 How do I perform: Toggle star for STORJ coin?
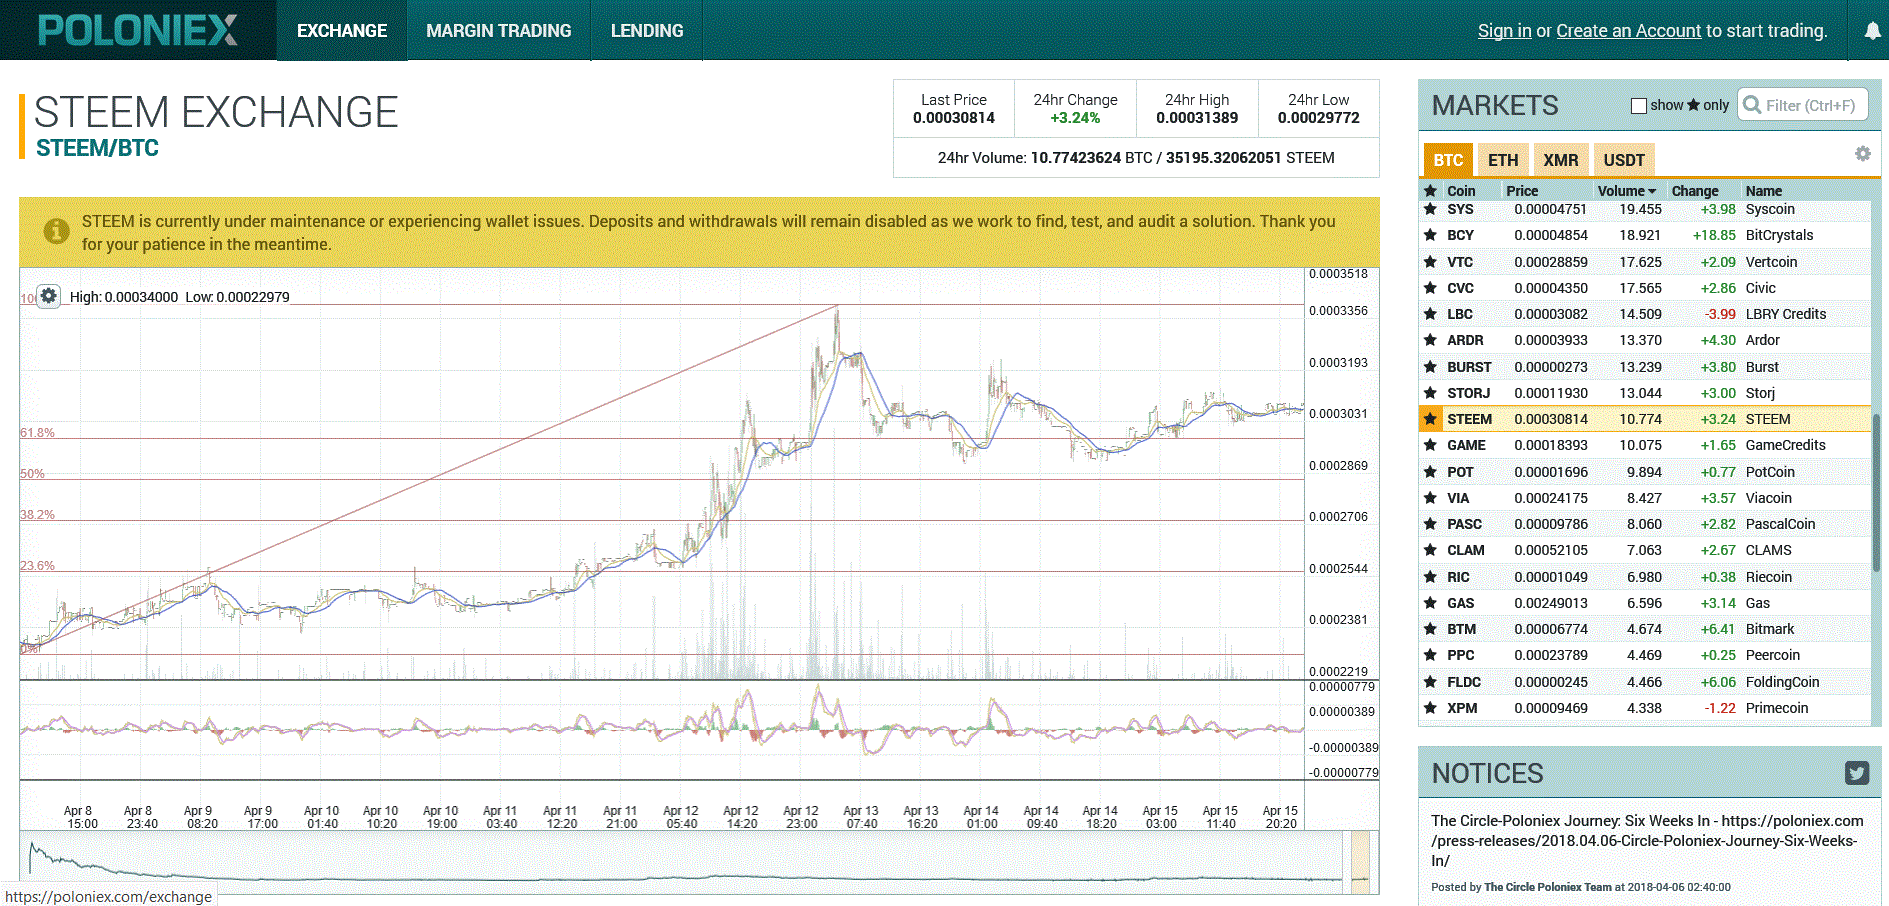point(1430,393)
